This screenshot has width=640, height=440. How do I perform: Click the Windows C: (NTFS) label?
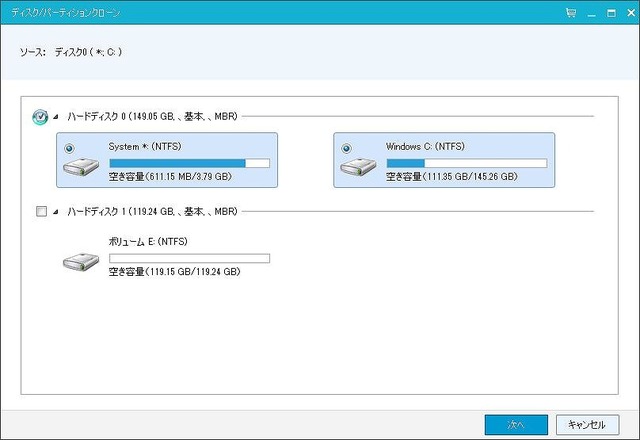[x=425, y=147]
